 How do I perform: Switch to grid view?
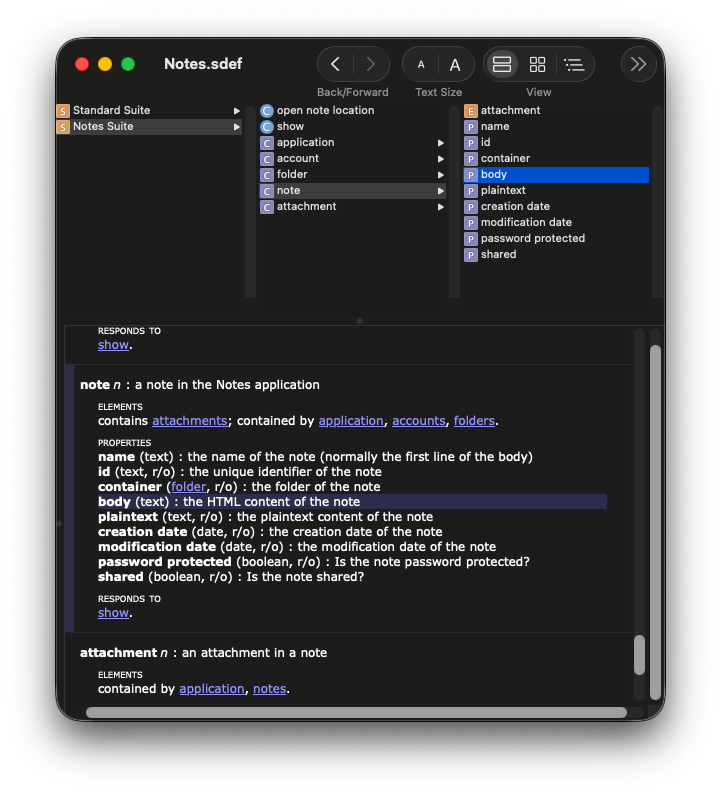coord(537,64)
